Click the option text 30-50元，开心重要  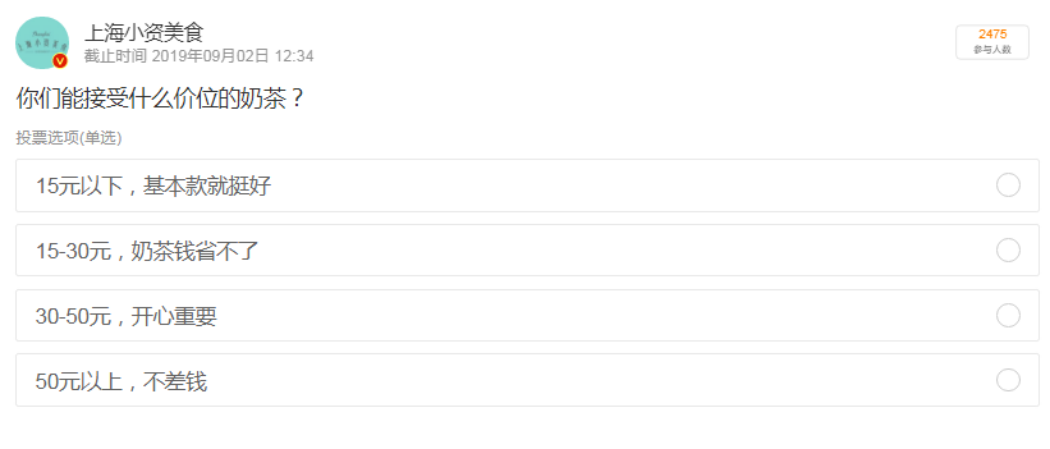coord(126,315)
